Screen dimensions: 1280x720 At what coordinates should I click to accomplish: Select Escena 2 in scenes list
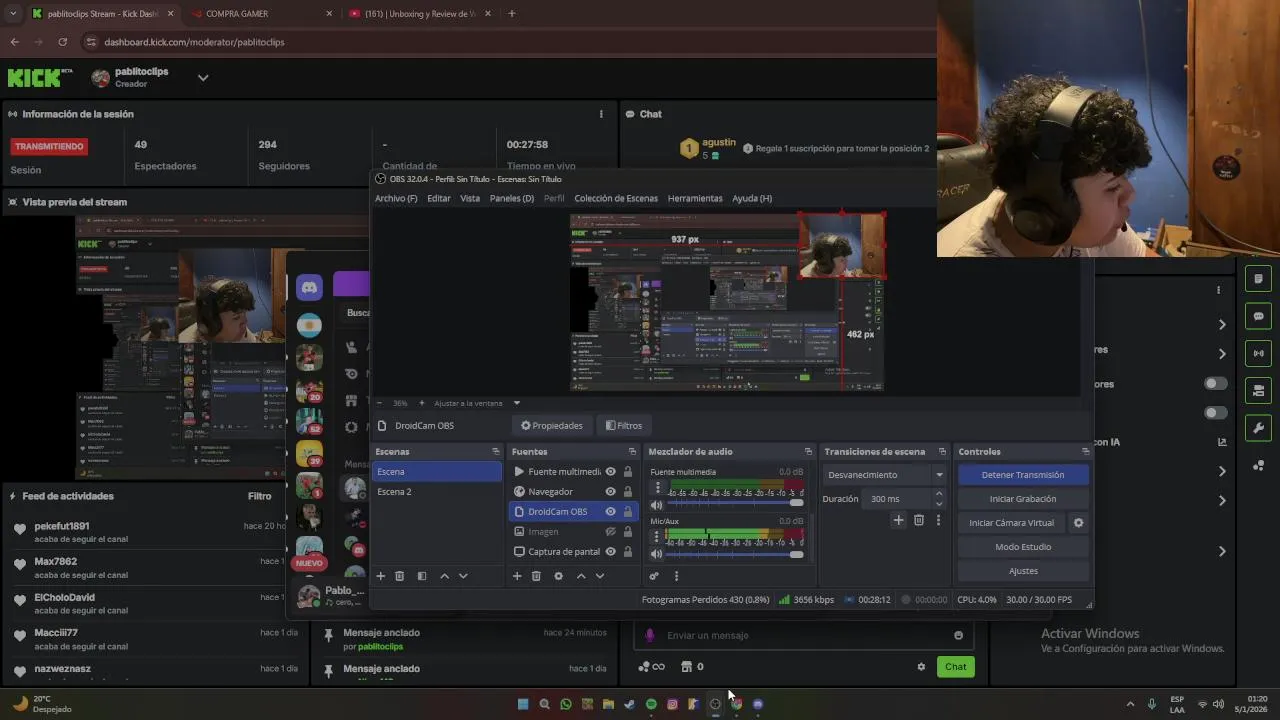coord(437,492)
